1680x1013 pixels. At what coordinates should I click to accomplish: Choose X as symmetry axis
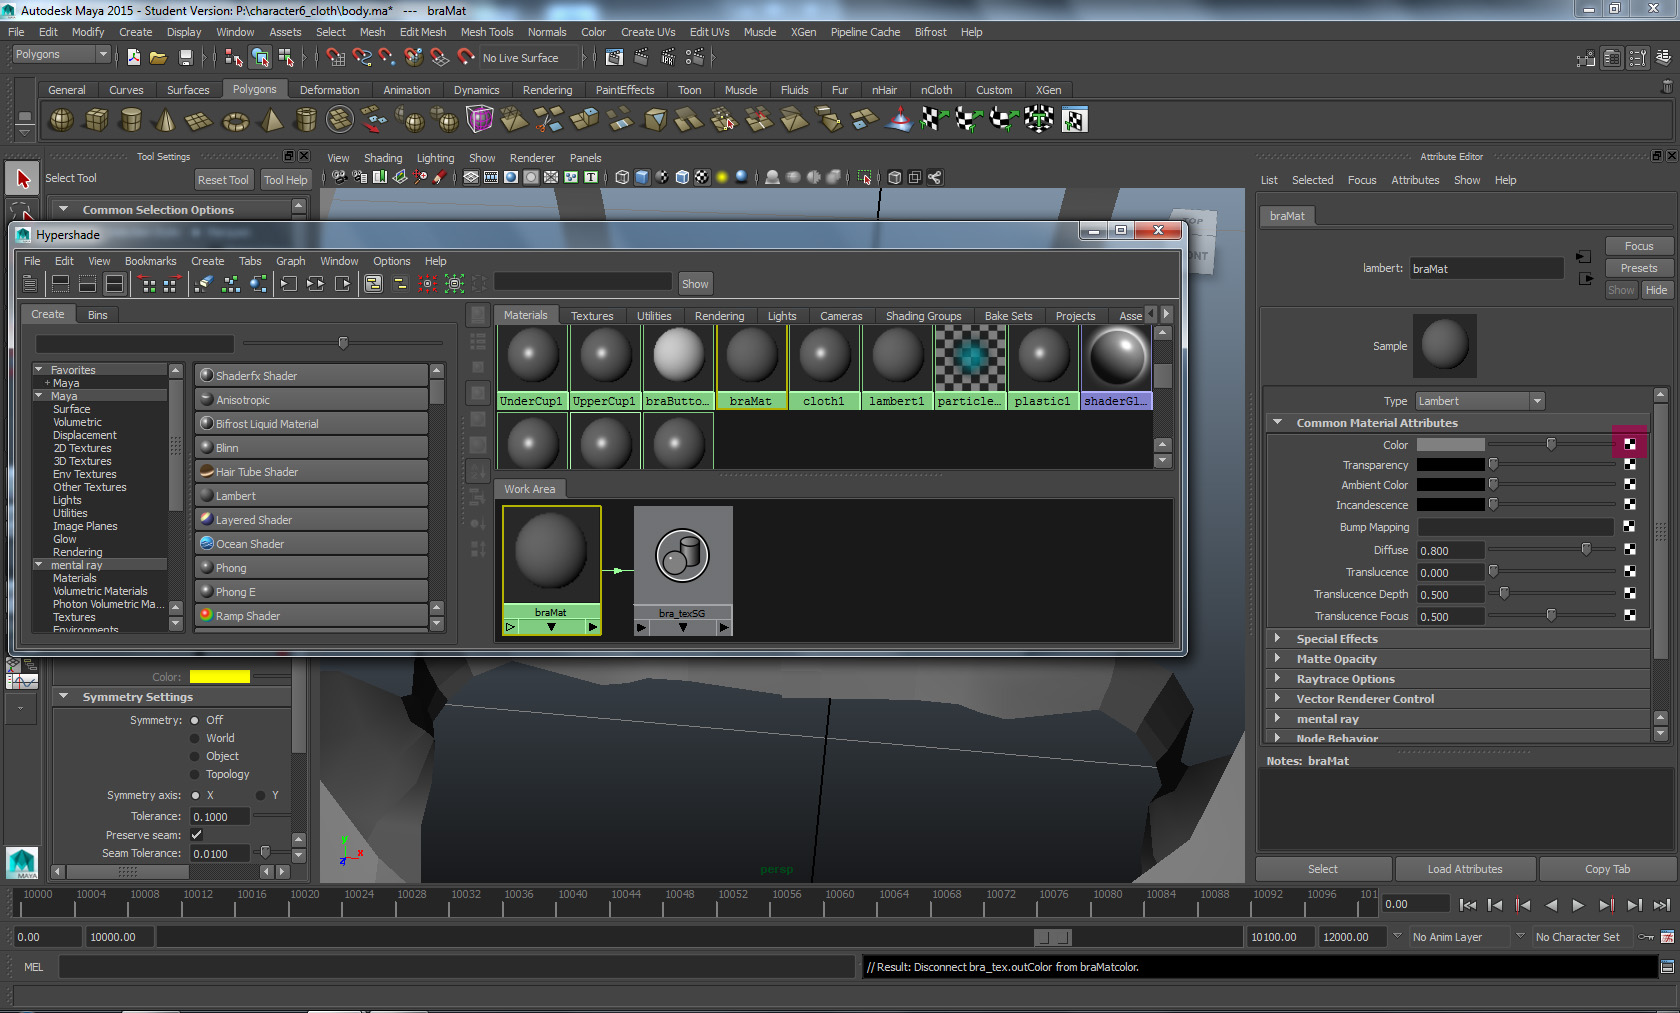point(195,795)
